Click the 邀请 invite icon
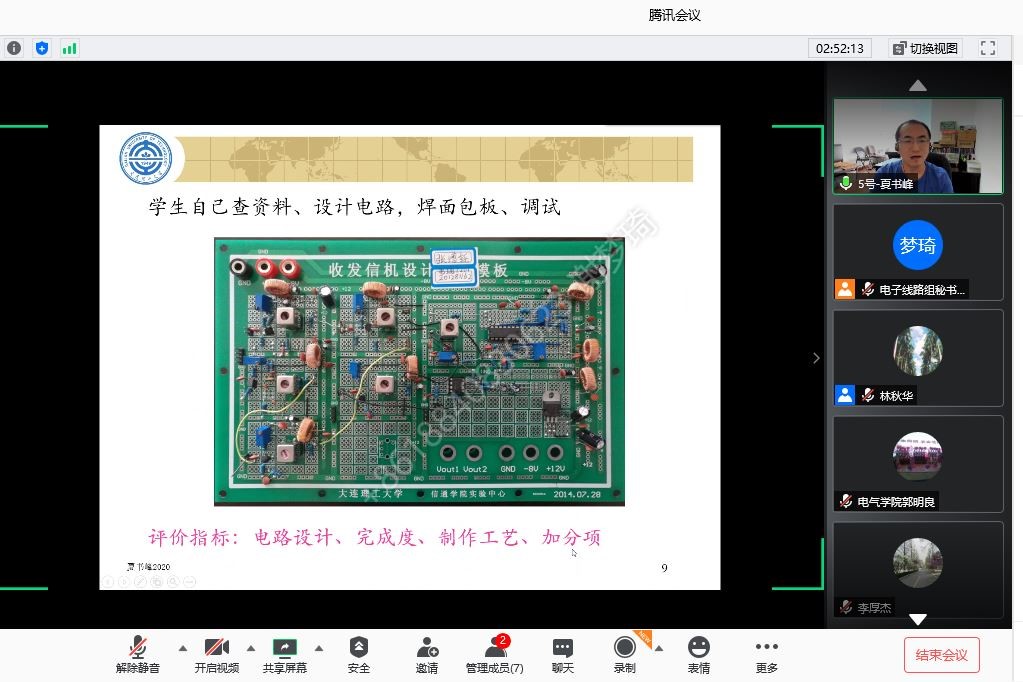The image size is (1023, 682). 427,654
